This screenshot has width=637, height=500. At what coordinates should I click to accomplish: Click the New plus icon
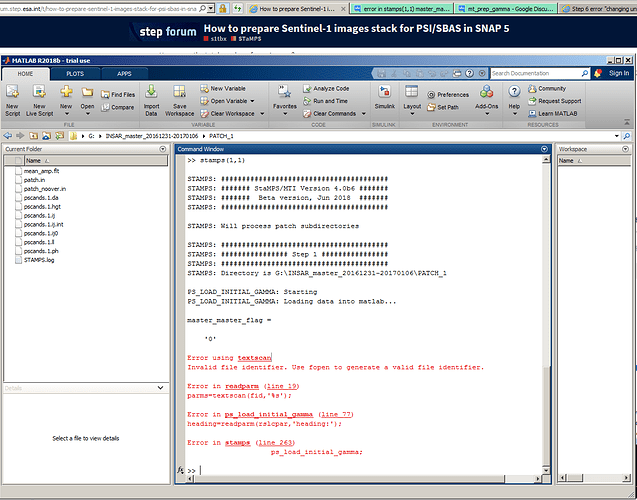[x=66, y=92]
